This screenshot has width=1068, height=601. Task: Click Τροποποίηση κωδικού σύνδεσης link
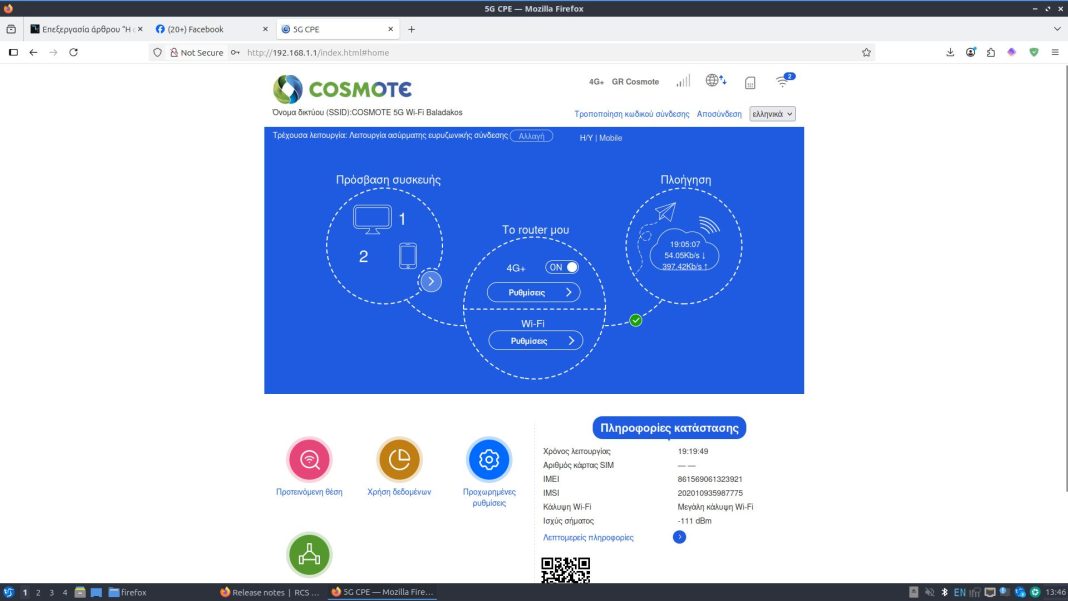click(631, 114)
